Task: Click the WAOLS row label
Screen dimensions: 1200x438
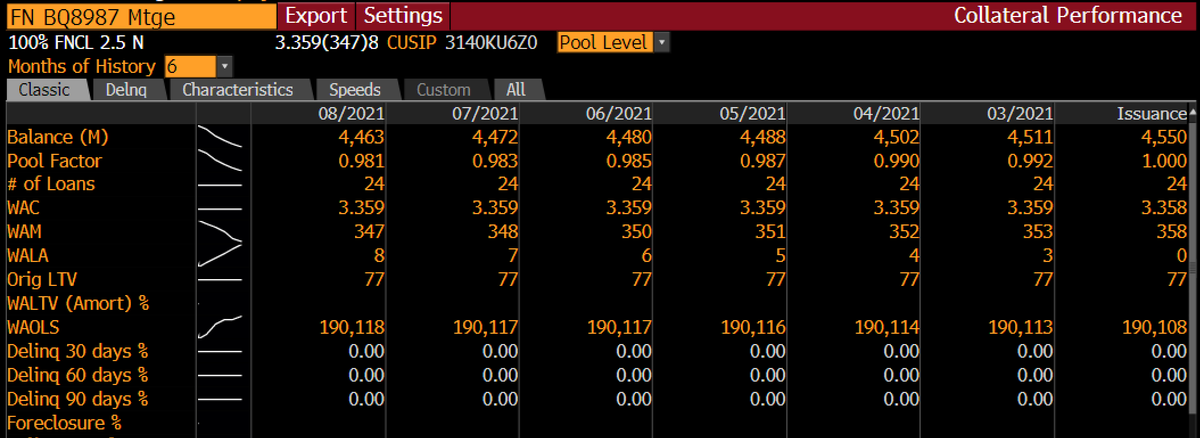Action: pos(35,327)
